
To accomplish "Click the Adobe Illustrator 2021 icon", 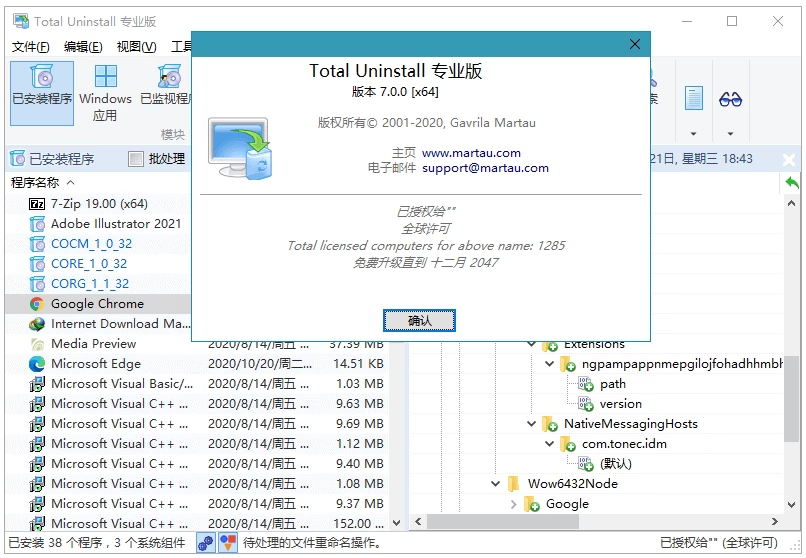I will click(x=37, y=224).
